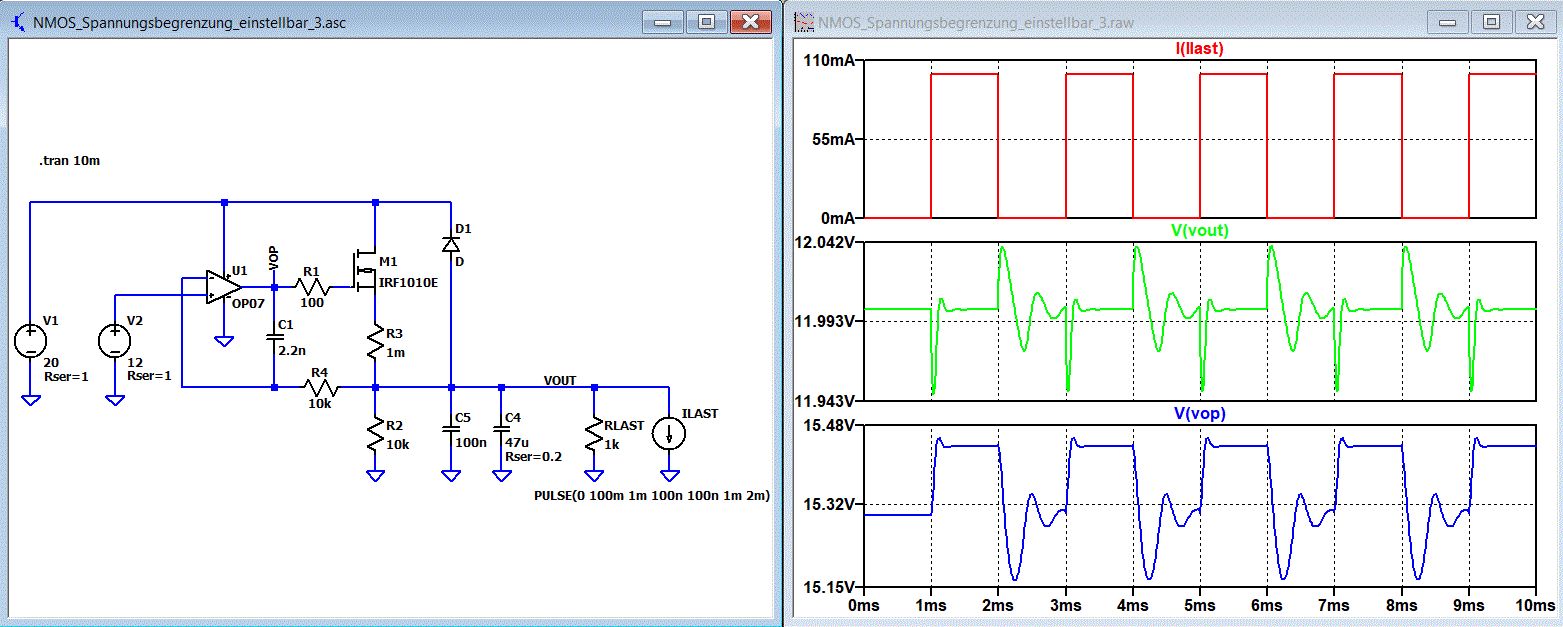Click the 15.48V axis label
Image resolution: width=1563 pixels, height=627 pixels.
click(x=830, y=426)
